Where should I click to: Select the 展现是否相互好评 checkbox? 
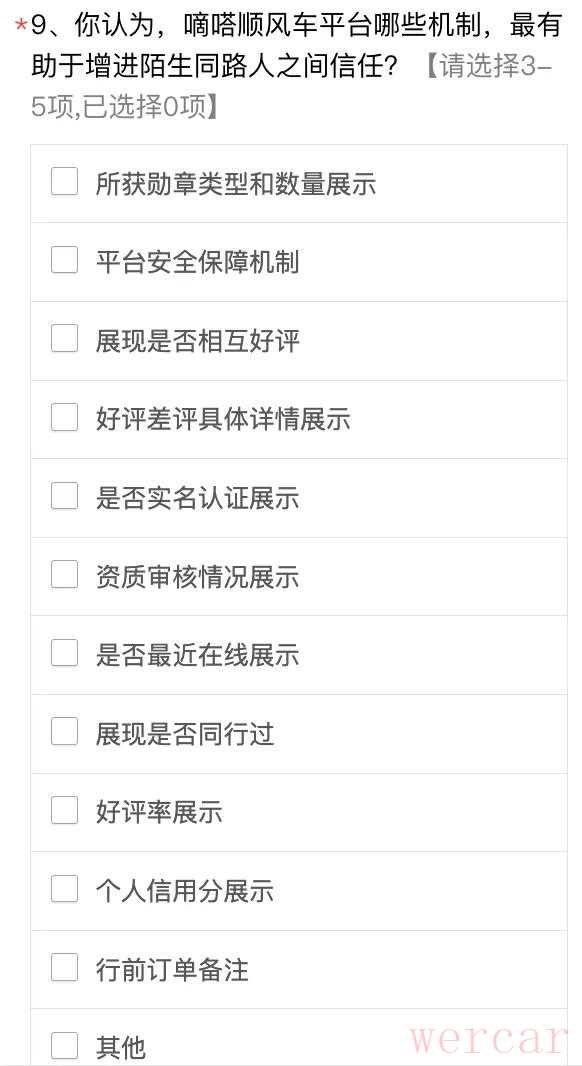(x=65, y=339)
